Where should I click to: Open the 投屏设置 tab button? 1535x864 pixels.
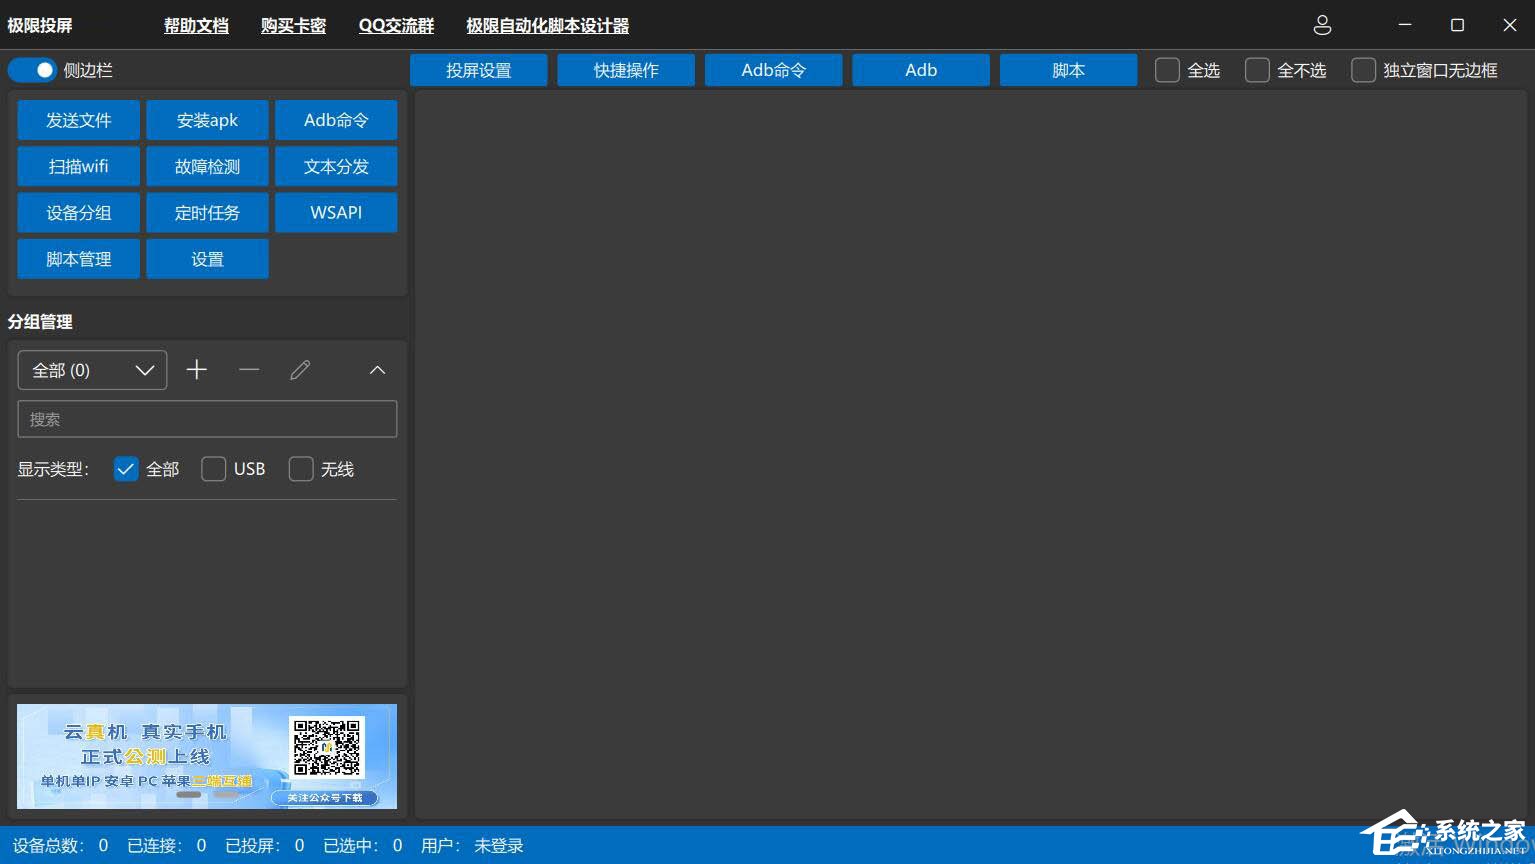click(x=479, y=70)
